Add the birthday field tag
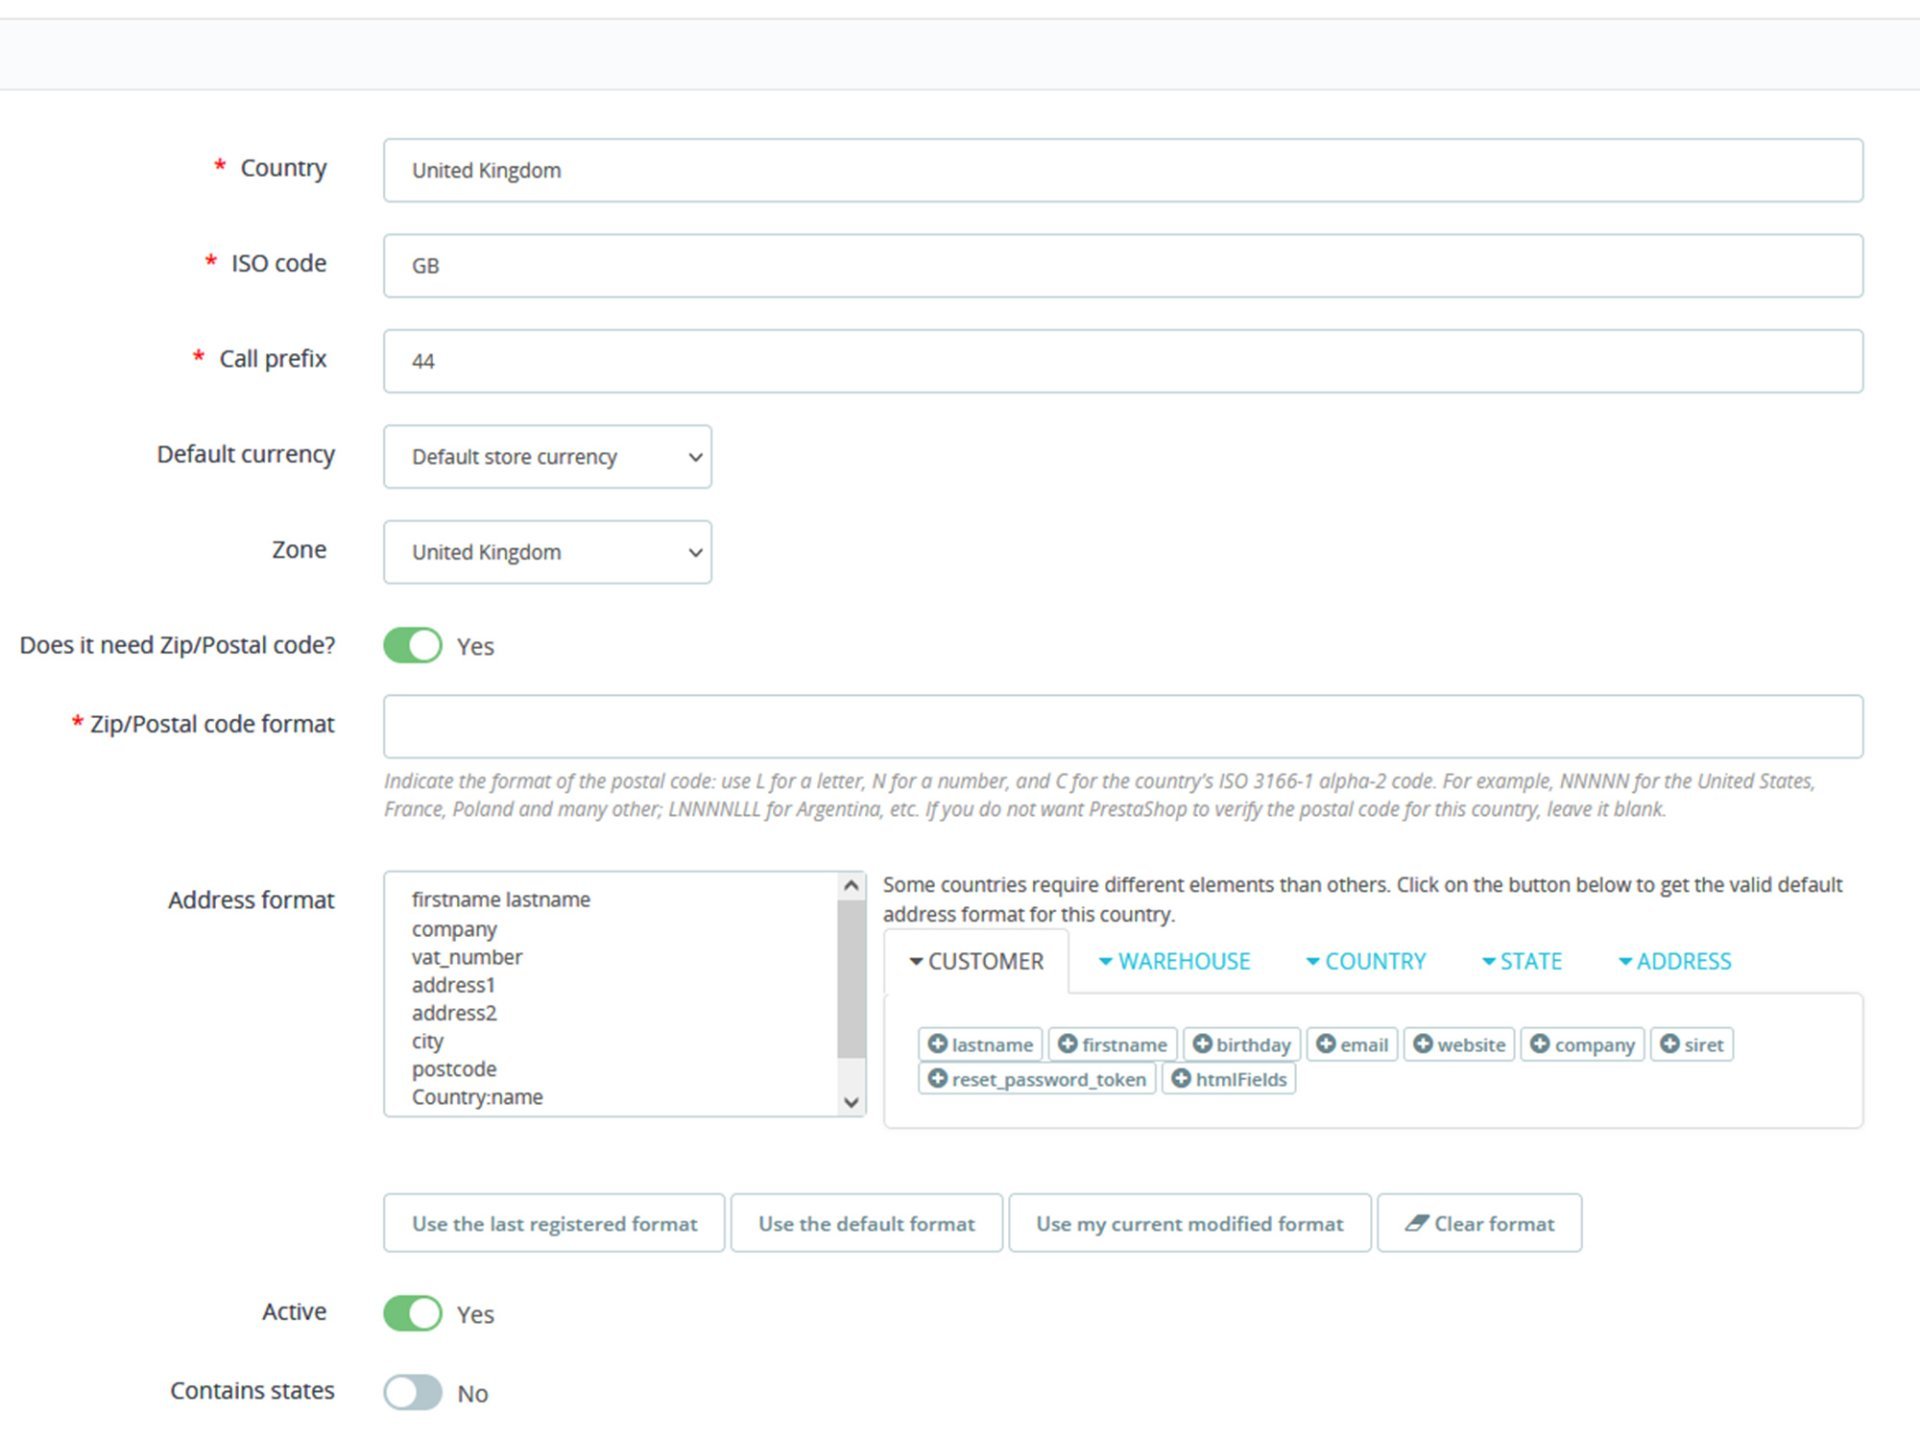 [x=1242, y=1044]
